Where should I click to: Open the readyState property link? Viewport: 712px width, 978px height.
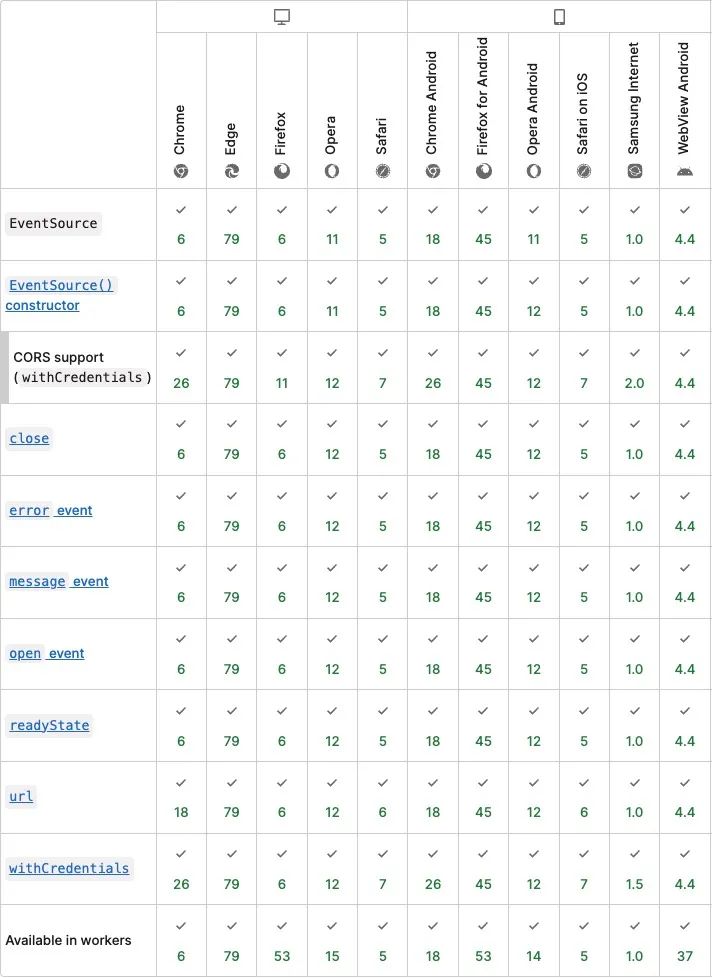pos(49,725)
